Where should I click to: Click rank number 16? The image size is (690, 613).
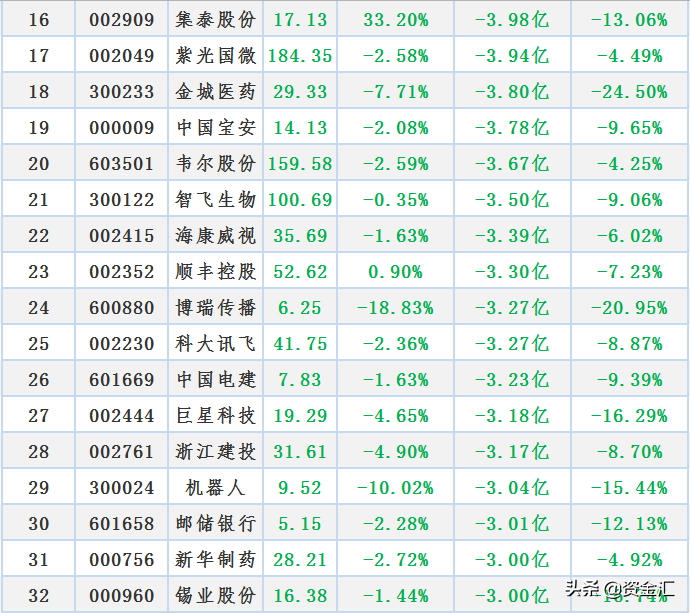point(39,20)
